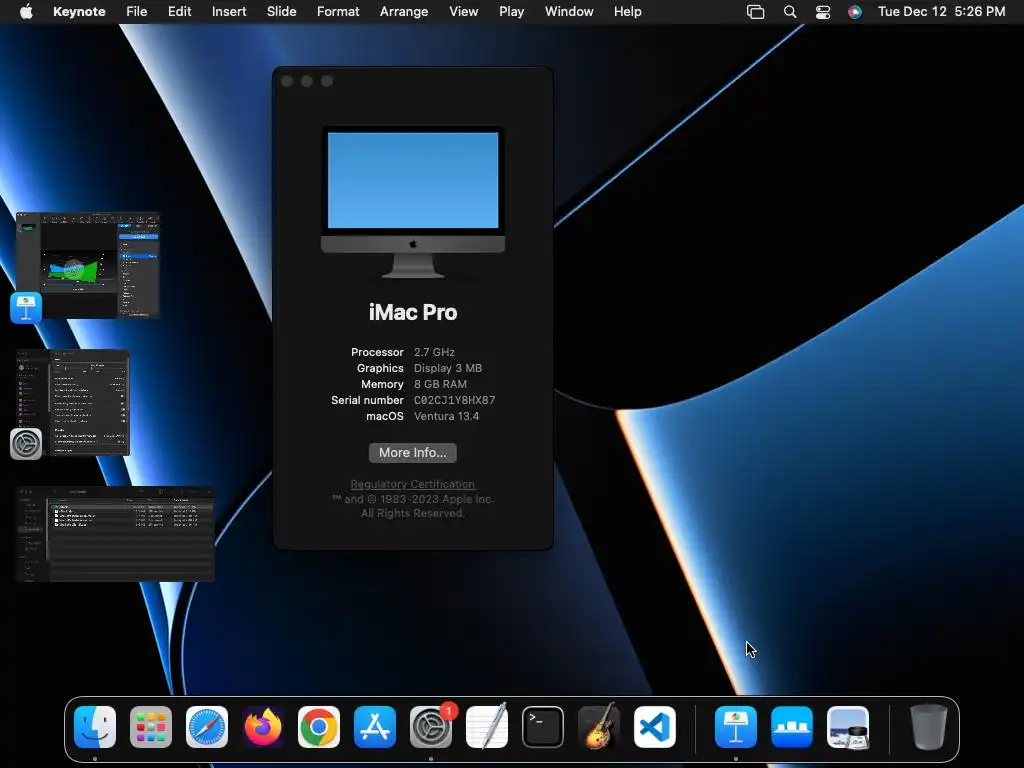
Task: Launch Visual Studio Code from the Dock
Action: pos(655,727)
